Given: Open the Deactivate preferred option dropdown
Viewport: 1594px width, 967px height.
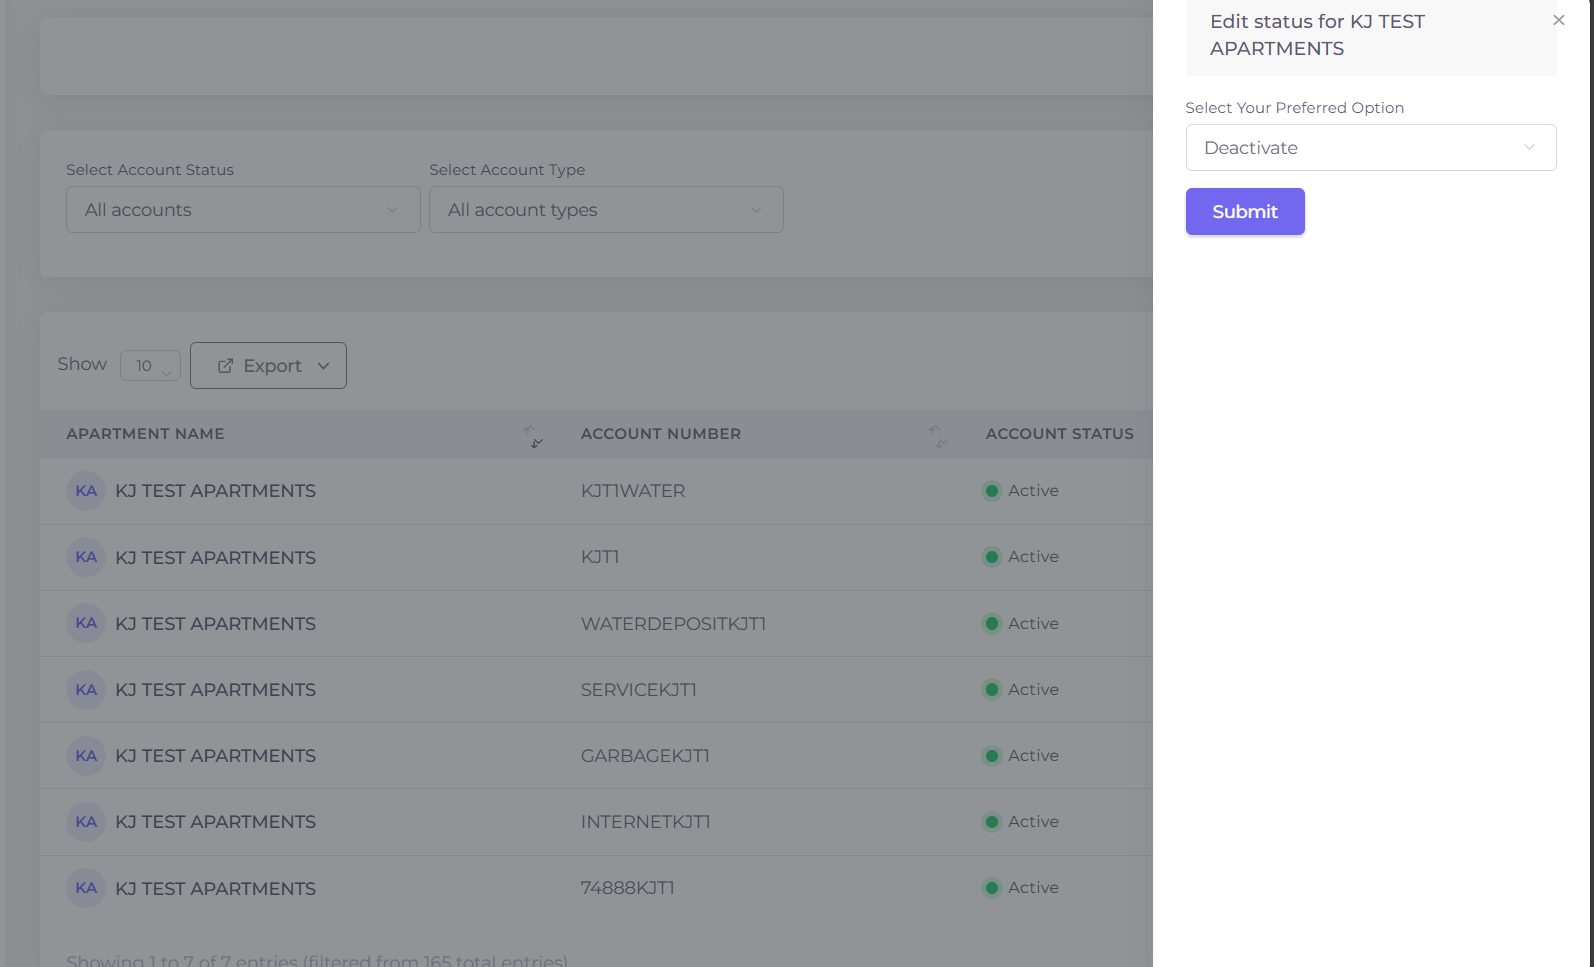Looking at the screenshot, I should coord(1370,148).
